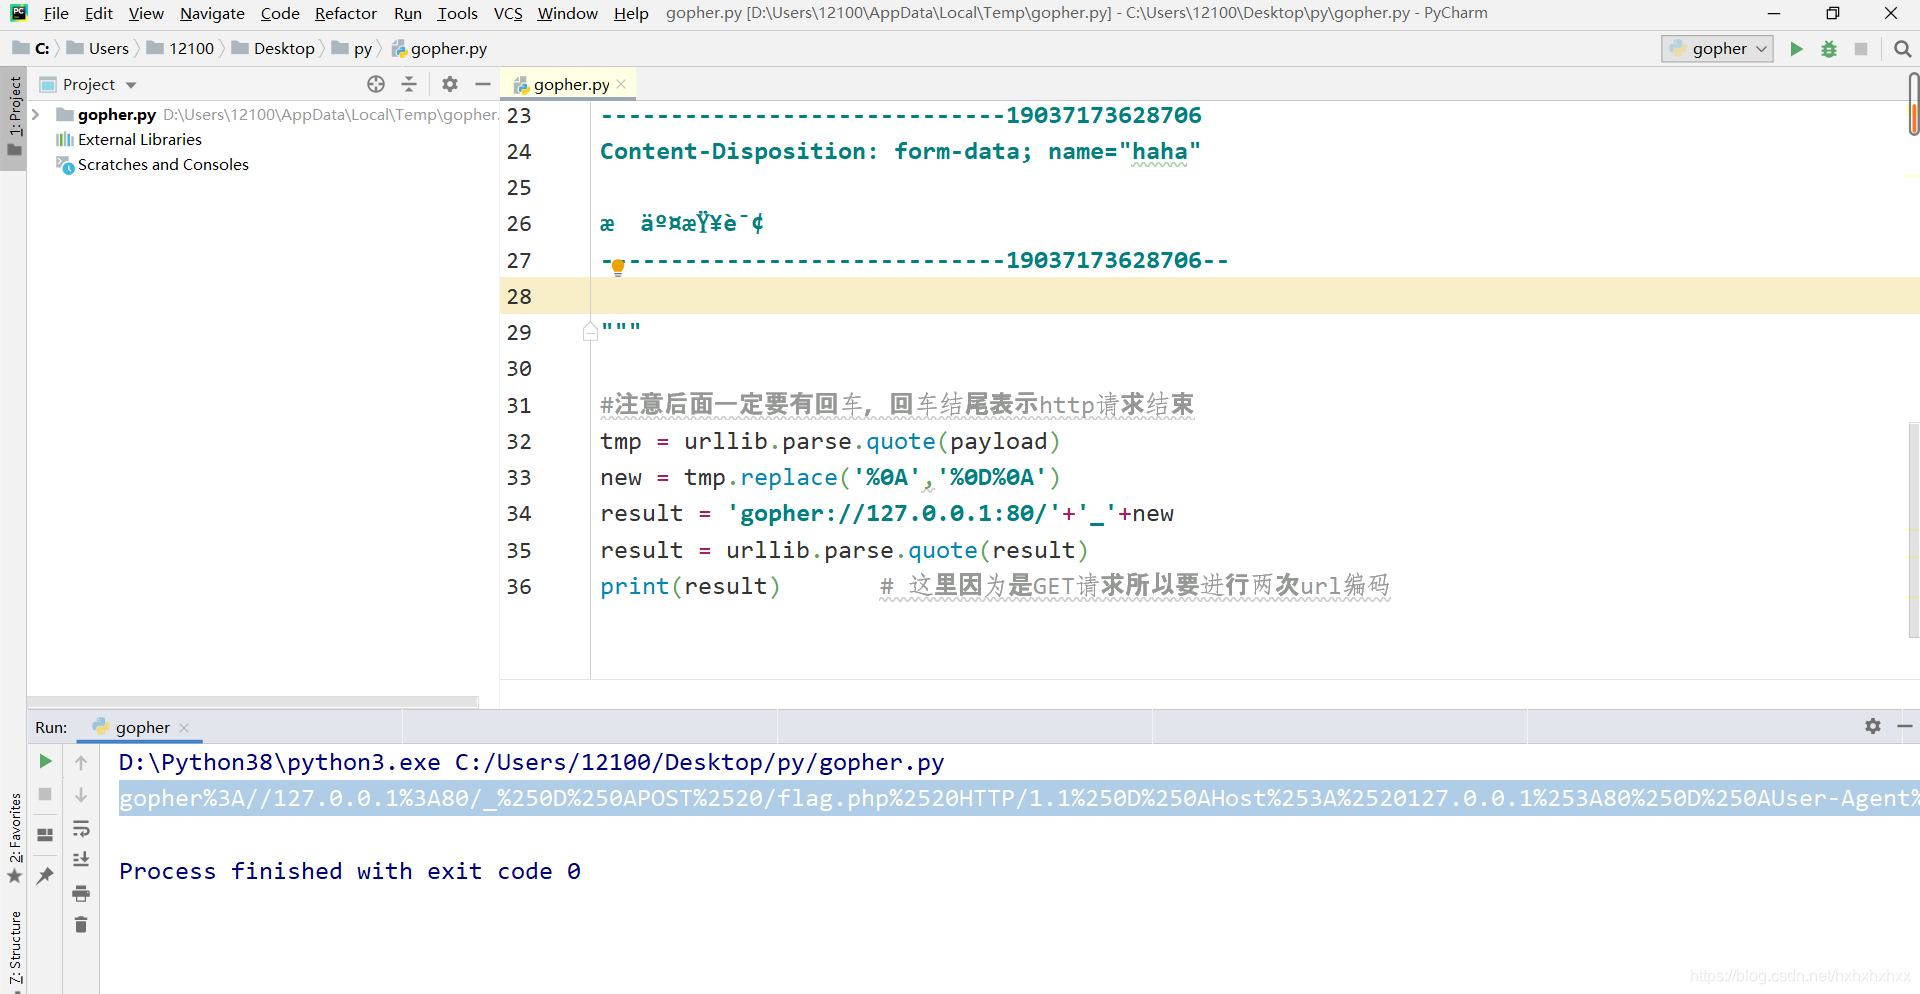Move up the stack trace in Run panel
The width and height of the screenshot is (1920, 994).
point(81,763)
